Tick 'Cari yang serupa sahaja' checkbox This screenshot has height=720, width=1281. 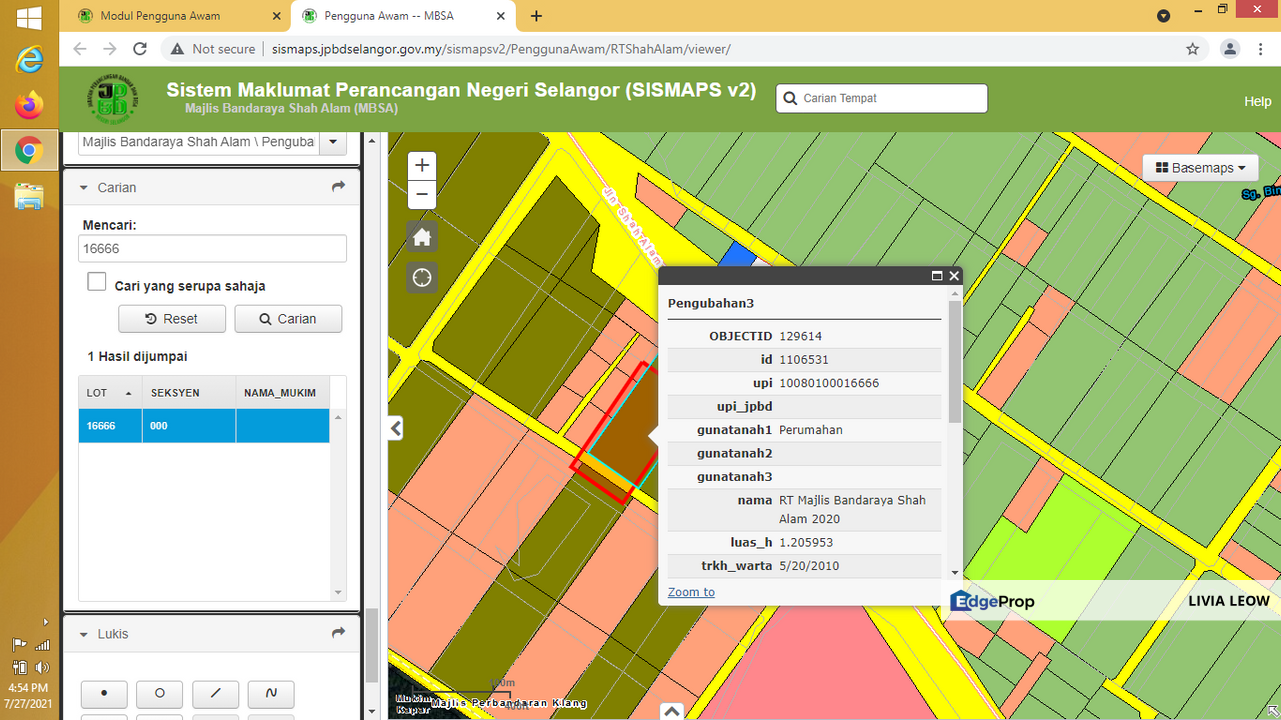click(x=97, y=283)
